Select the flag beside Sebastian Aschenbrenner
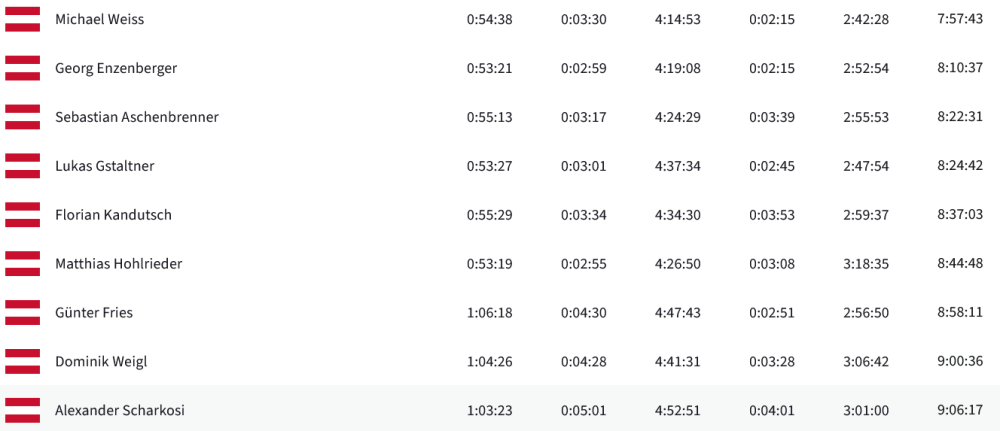Viewport: 1000px width, 431px height. (x=22, y=117)
